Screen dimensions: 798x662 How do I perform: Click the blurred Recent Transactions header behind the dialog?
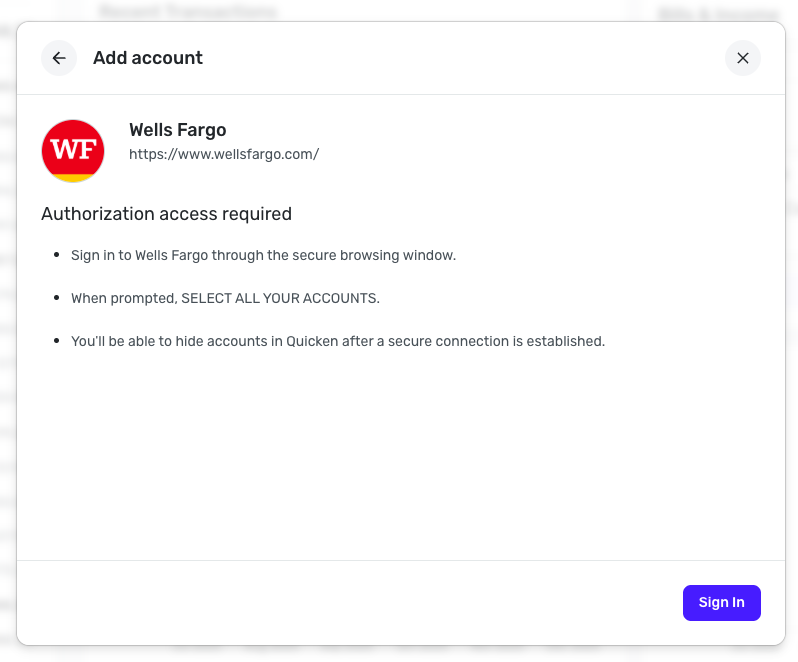(x=187, y=11)
